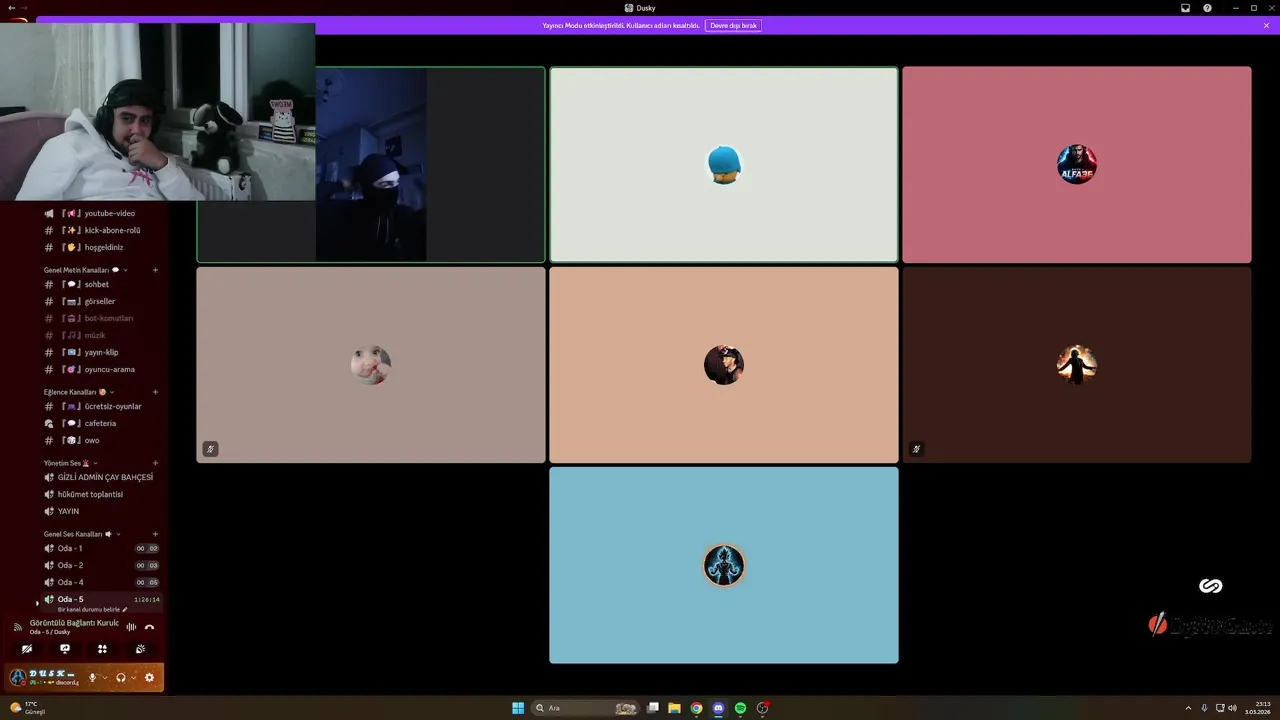This screenshot has width=1280, height=720.
Task: Join hükümet toplantisi voice channel
Action: coord(100,494)
